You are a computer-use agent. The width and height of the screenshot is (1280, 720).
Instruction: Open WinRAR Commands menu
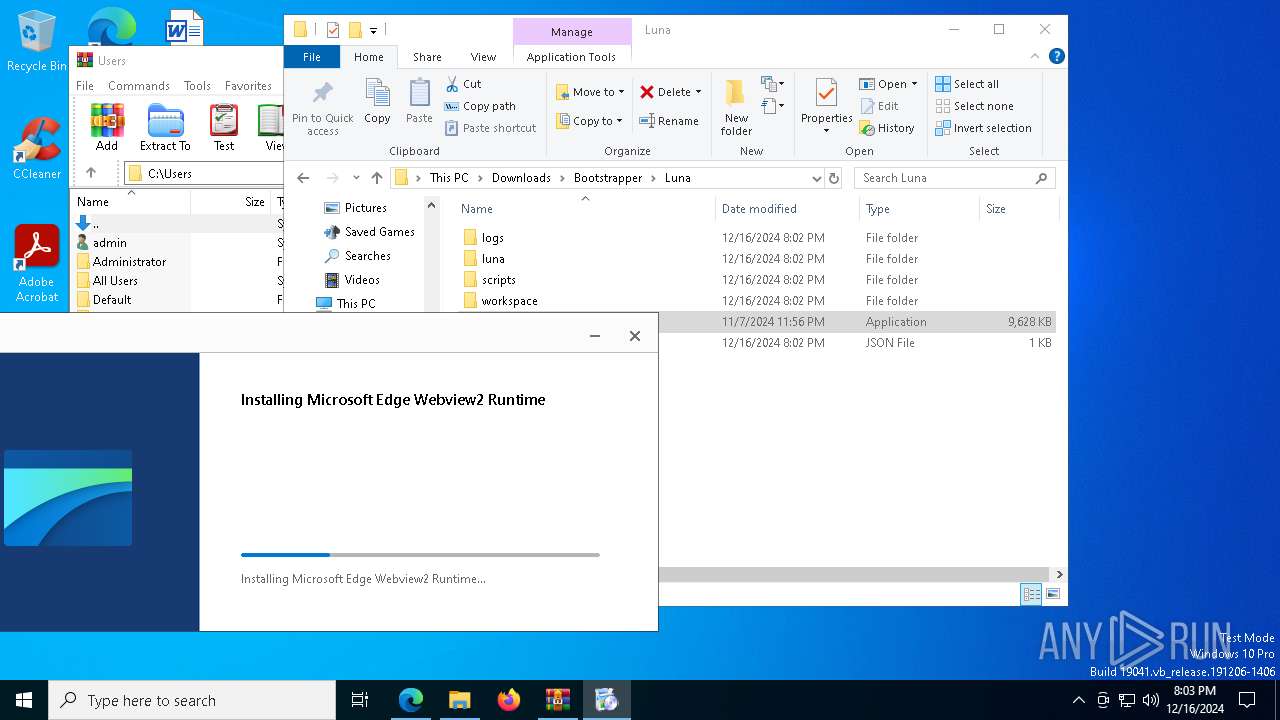139,86
